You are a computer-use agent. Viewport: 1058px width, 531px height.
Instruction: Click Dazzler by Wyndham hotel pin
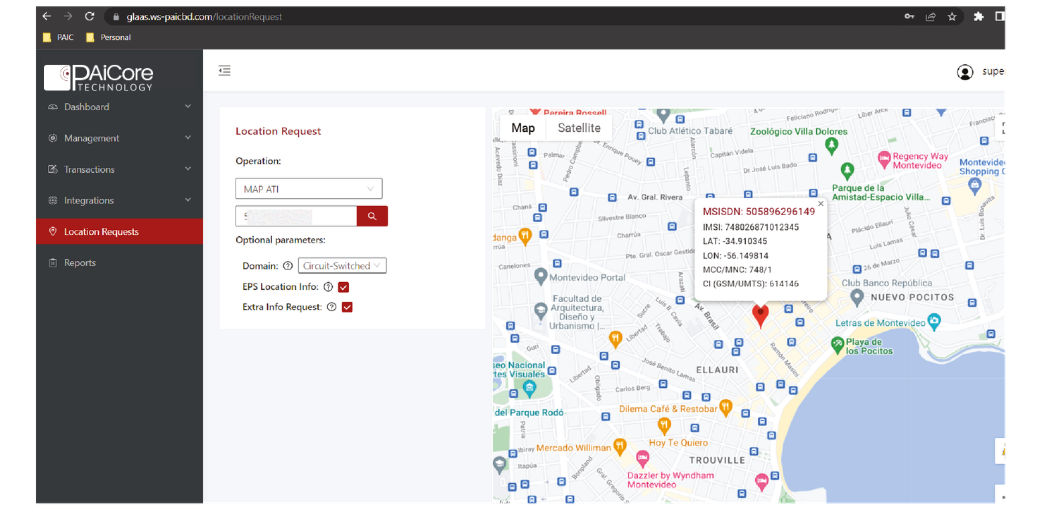click(x=642, y=459)
